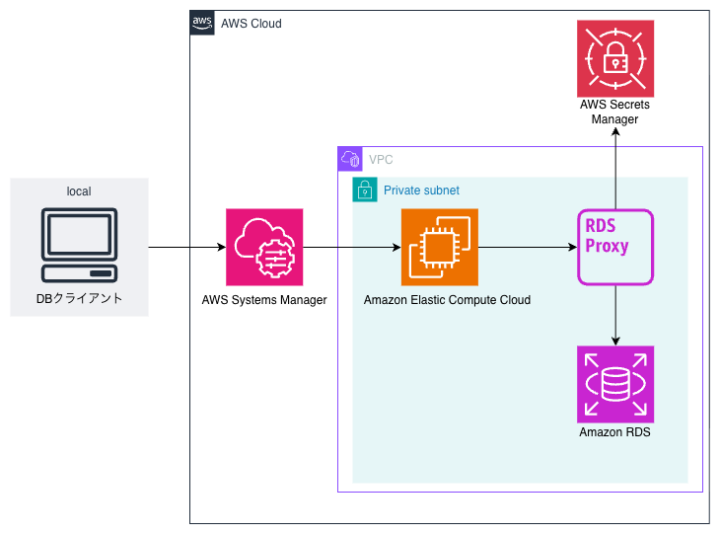Select the AWS Systems Manager icon
Image resolution: width=720 pixels, height=534 pixels.
[264, 247]
